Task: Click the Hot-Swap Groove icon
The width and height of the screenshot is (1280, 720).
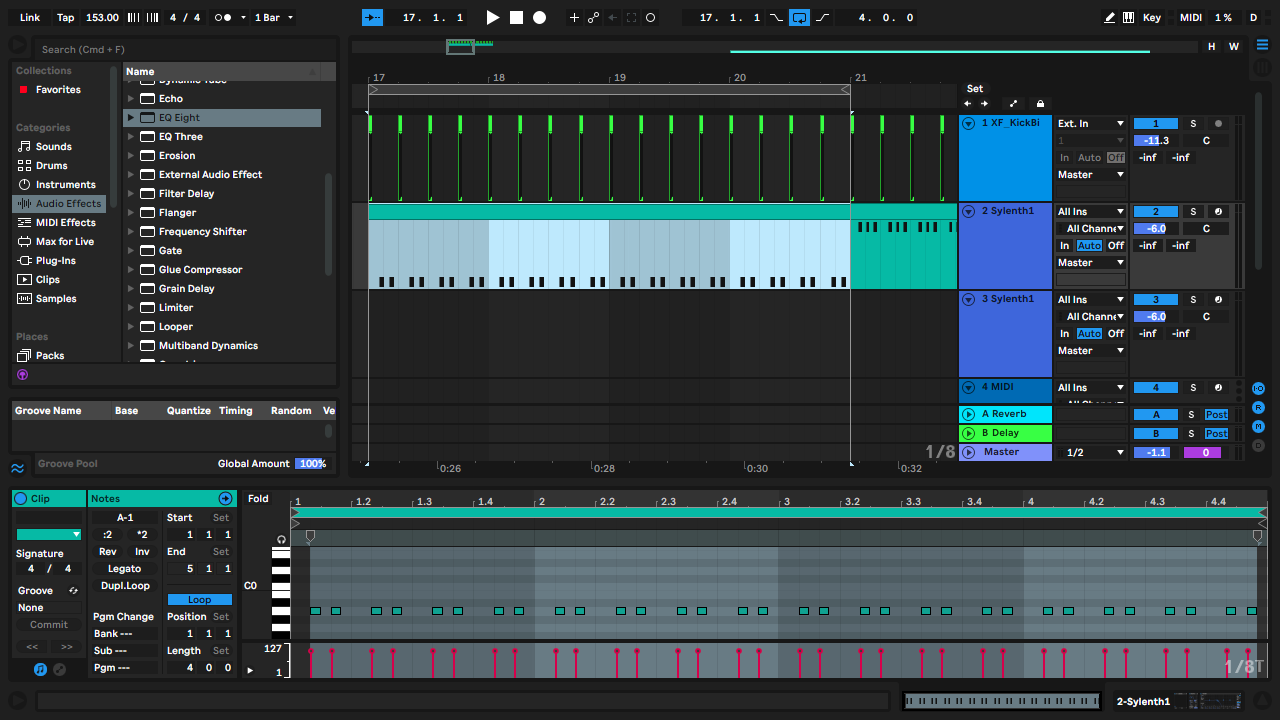Action: click(73, 590)
